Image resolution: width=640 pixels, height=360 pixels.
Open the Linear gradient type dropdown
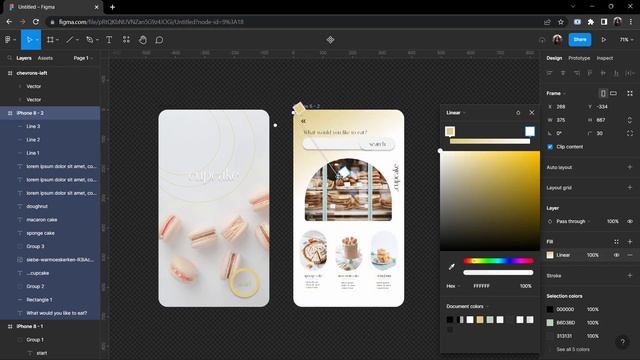[456, 113]
